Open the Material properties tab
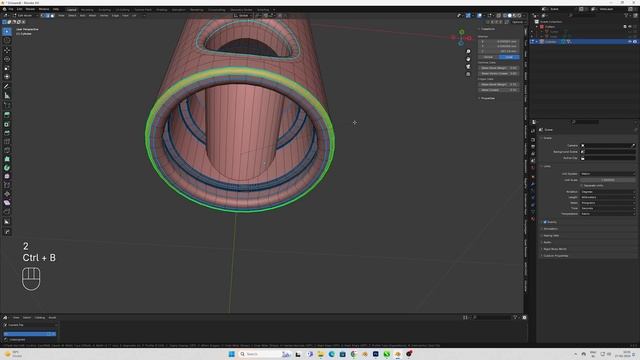The width and height of the screenshot is (640, 360). click(x=533, y=219)
